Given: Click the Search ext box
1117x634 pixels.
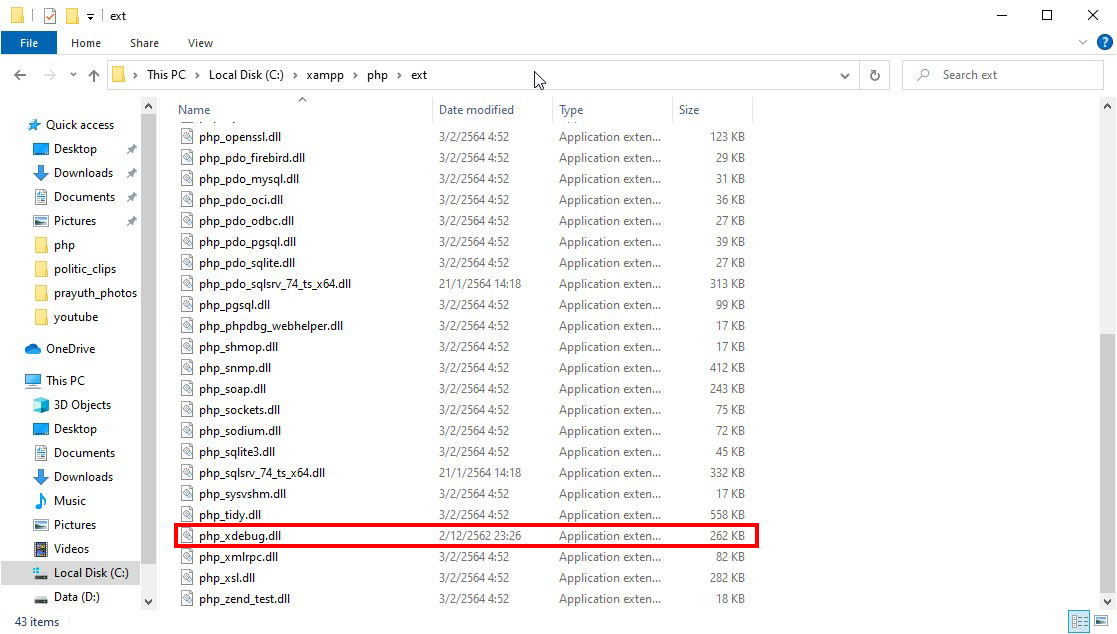Looking at the screenshot, I should click(1003, 75).
